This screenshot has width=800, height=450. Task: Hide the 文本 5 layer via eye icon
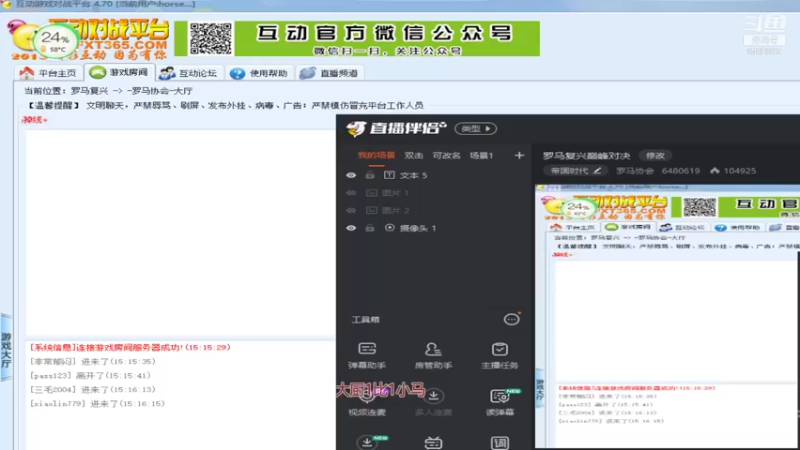click(351, 175)
